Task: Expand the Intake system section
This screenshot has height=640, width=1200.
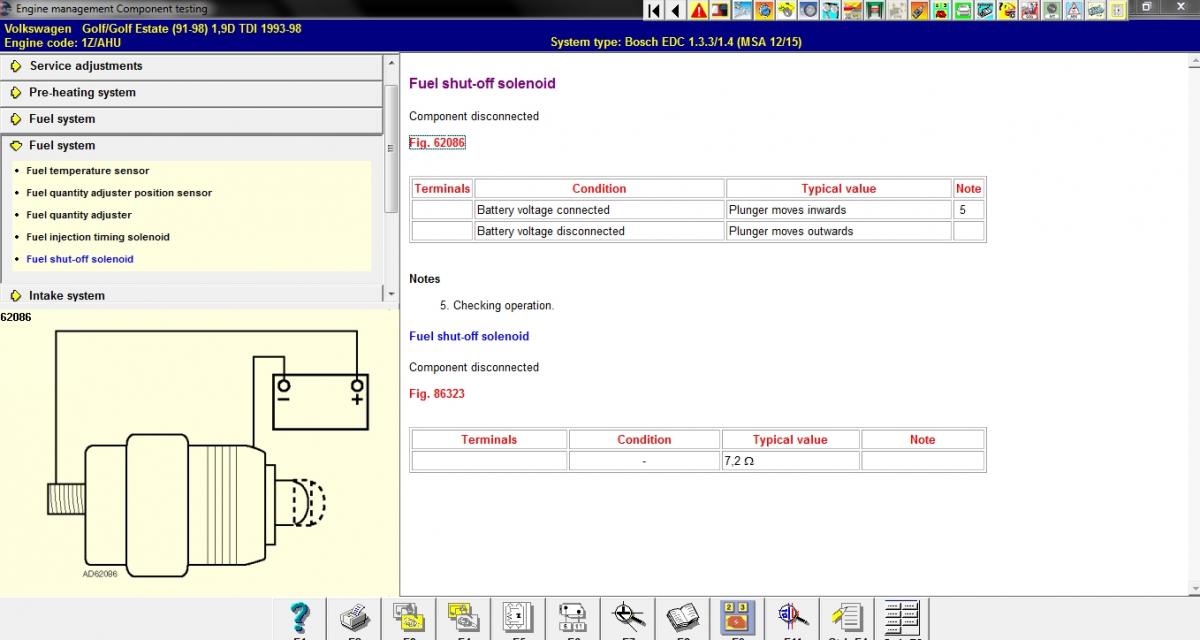Action: pos(67,295)
